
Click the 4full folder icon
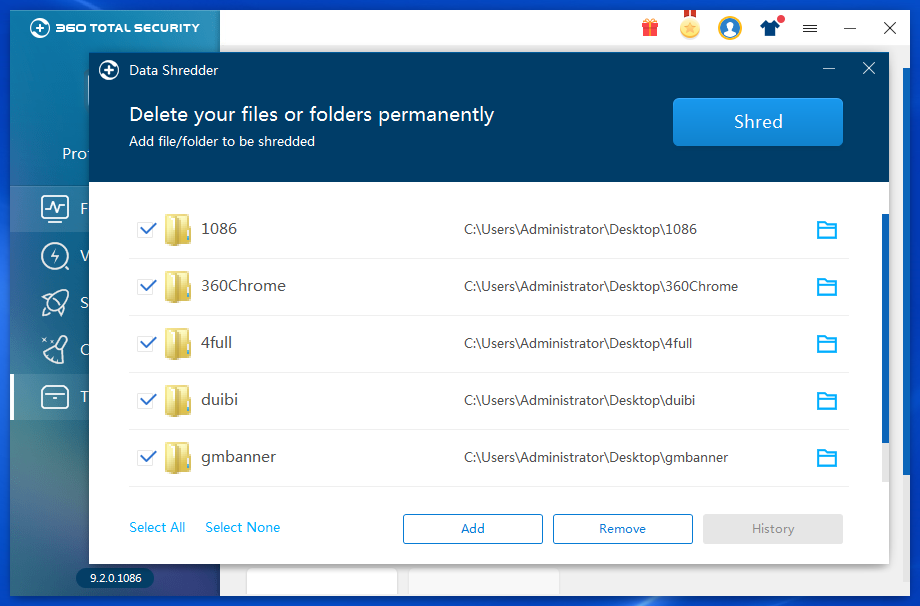point(177,343)
